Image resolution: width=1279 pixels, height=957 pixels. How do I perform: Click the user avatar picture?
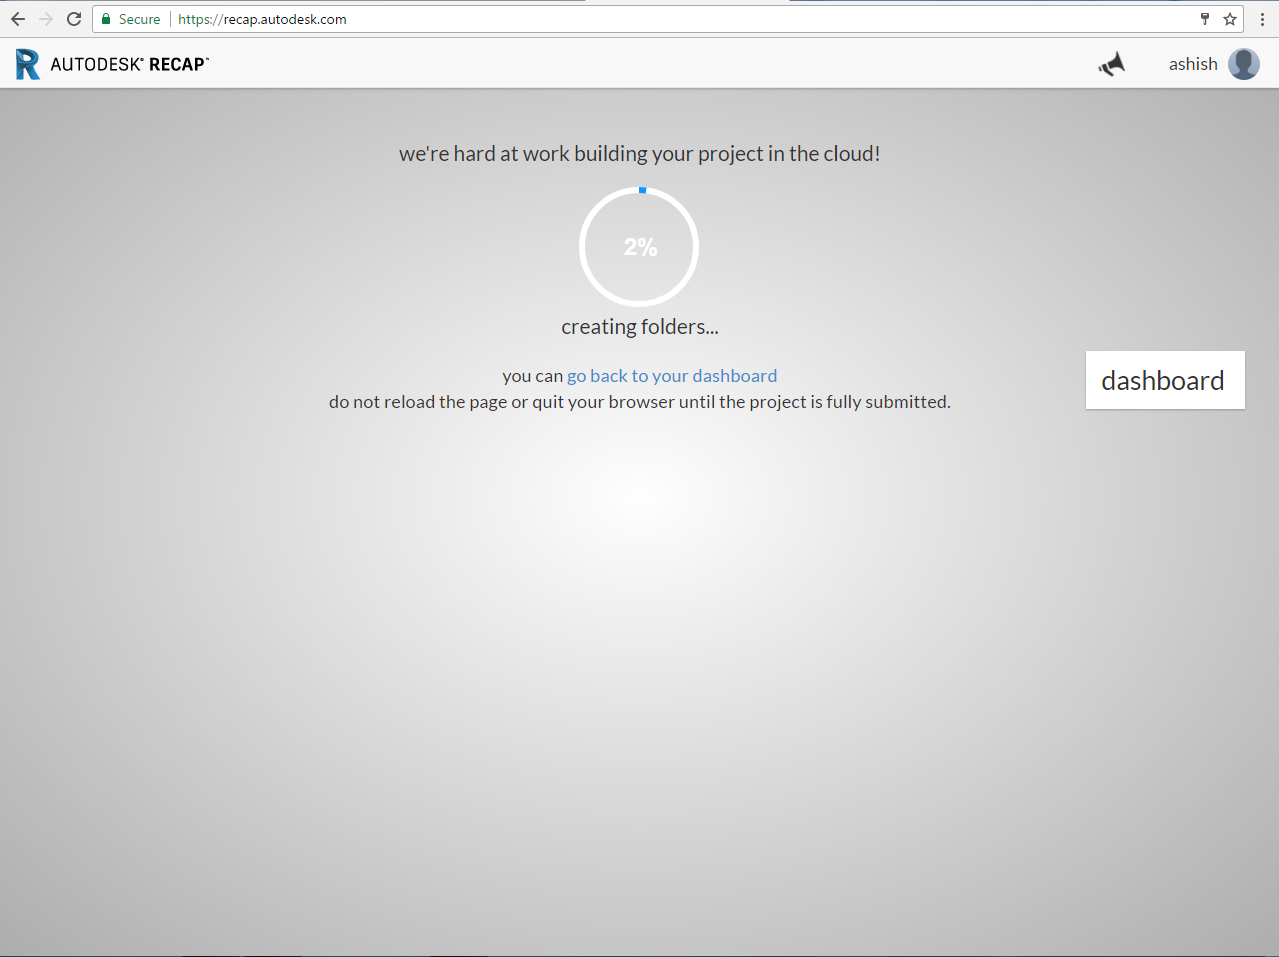[1244, 64]
